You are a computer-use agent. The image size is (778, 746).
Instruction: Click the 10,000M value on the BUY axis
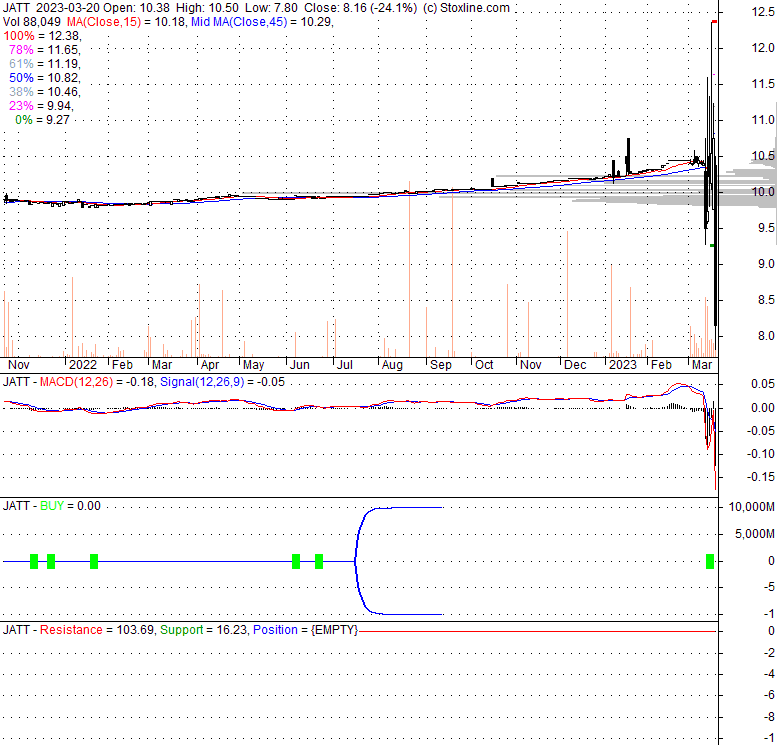(x=747, y=507)
